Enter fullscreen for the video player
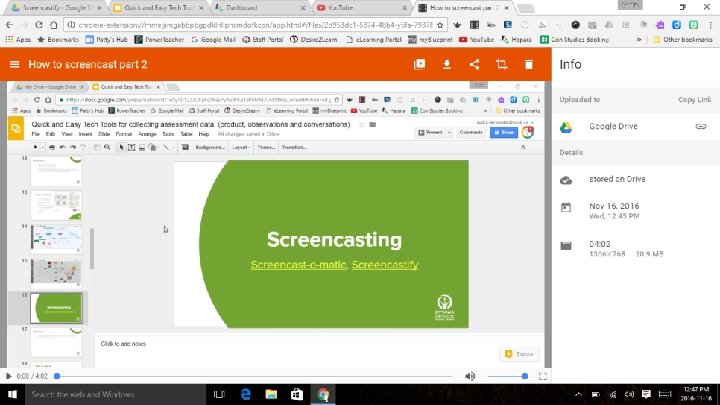Image resolution: width=720 pixels, height=405 pixels. [542, 376]
